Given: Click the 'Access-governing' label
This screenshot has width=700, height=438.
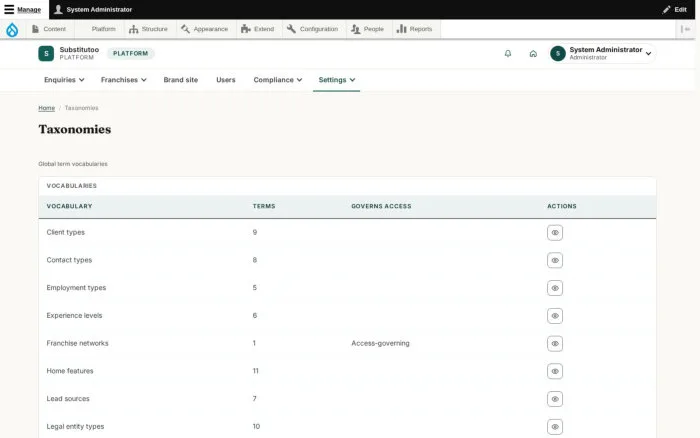Looking at the screenshot, I should click(x=380, y=343).
